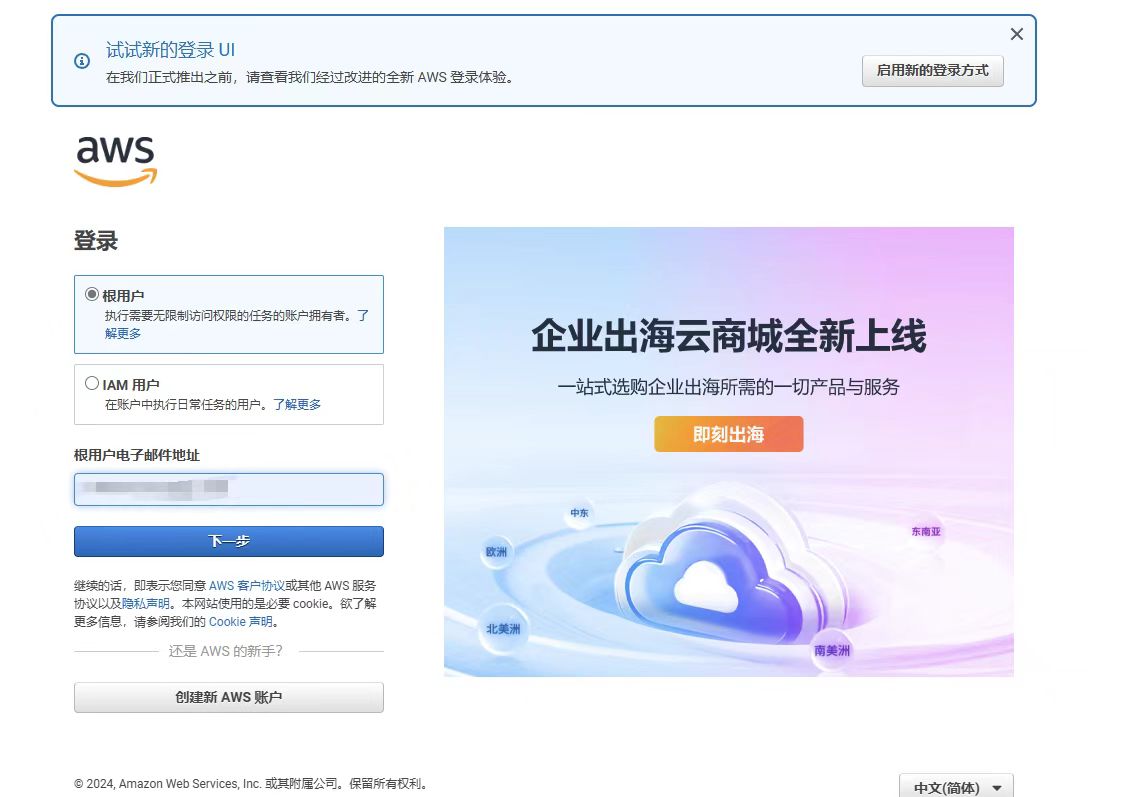Click the 企业出海云商城全新上线 headline
The width and height of the screenshot is (1140, 797).
[728, 336]
